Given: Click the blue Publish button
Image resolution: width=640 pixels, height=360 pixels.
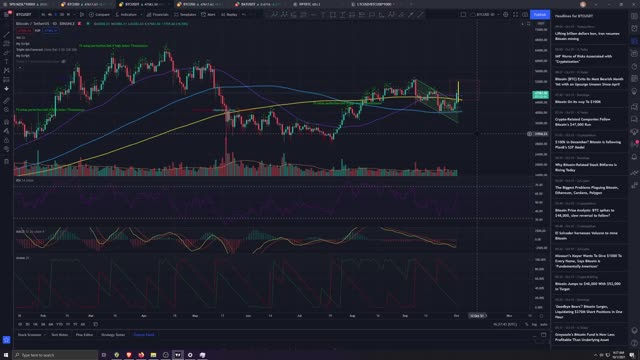Looking at the screenshot, I should [x=540, y=14].
